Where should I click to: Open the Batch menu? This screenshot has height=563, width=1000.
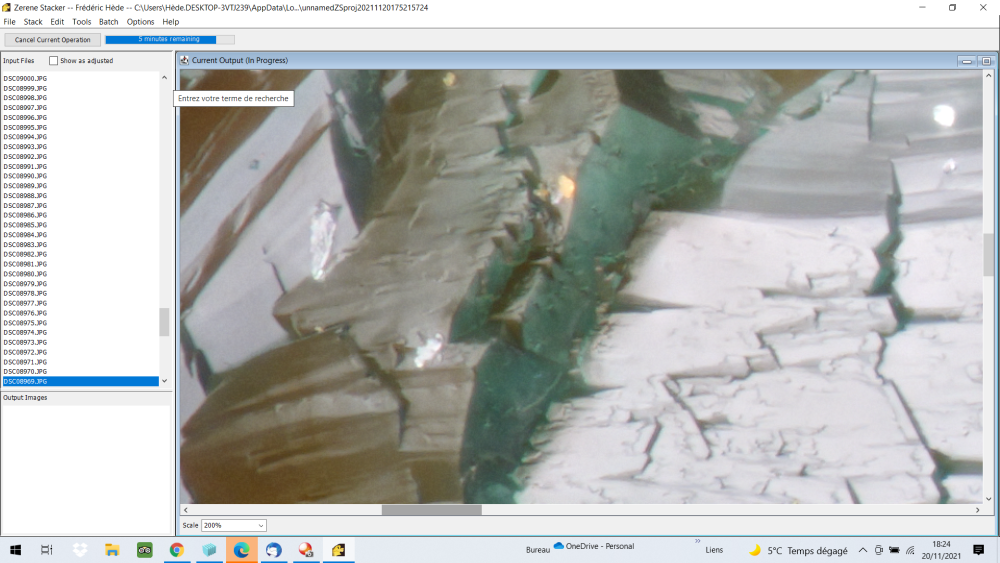click(108, 21)
